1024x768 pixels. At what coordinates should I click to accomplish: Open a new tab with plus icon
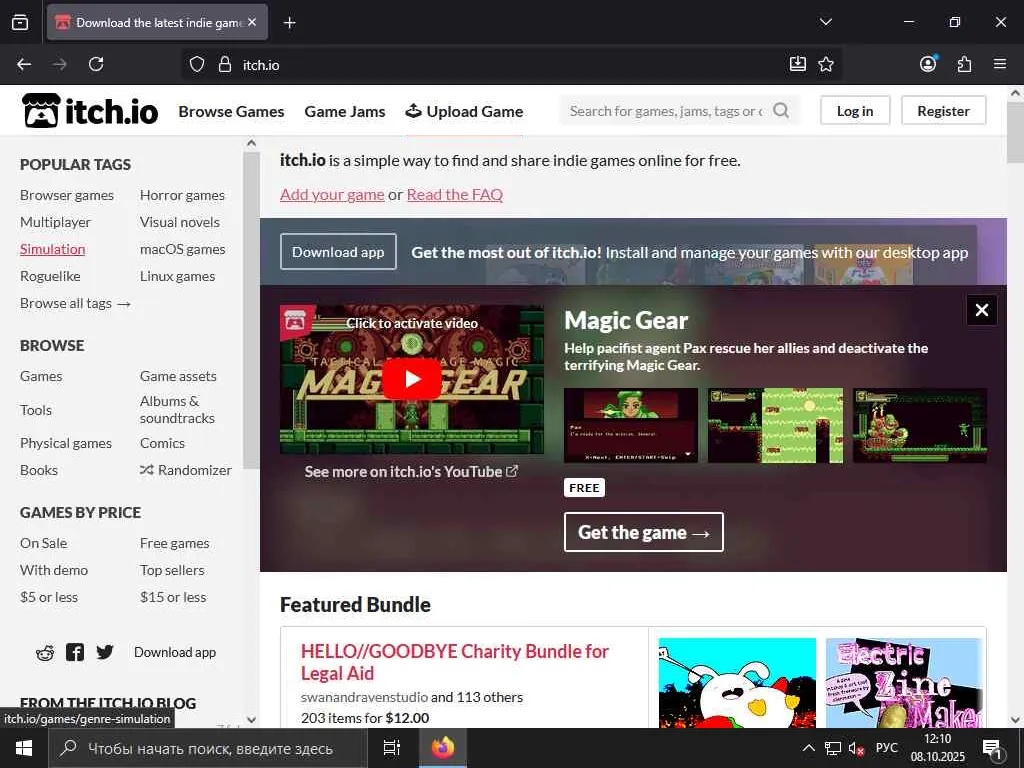point(289,23)
